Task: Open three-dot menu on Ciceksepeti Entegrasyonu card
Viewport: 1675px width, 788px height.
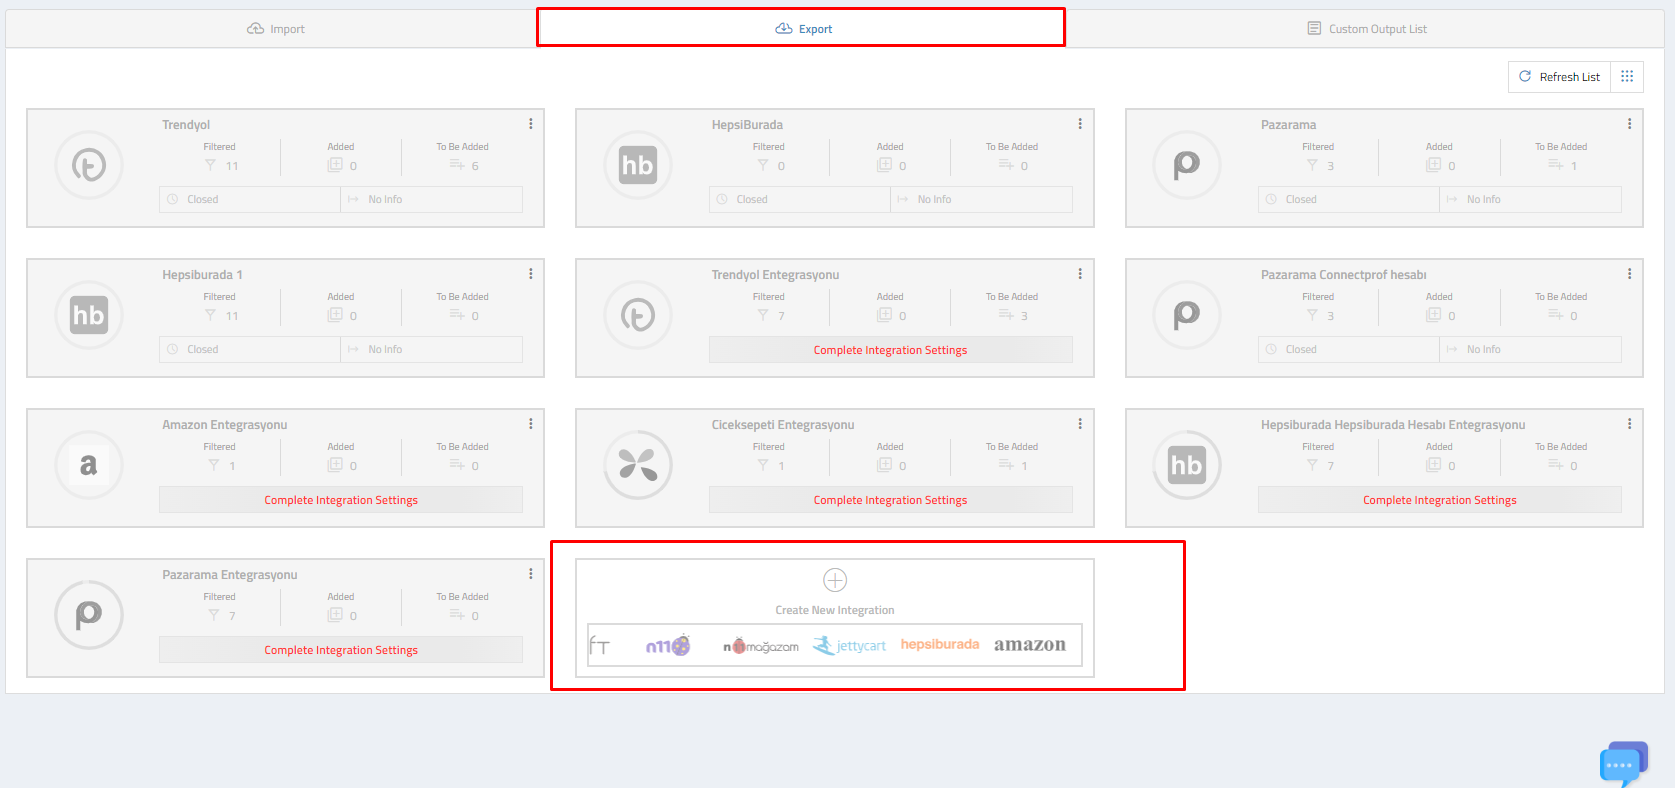Action: click(x=1080, y=424)
